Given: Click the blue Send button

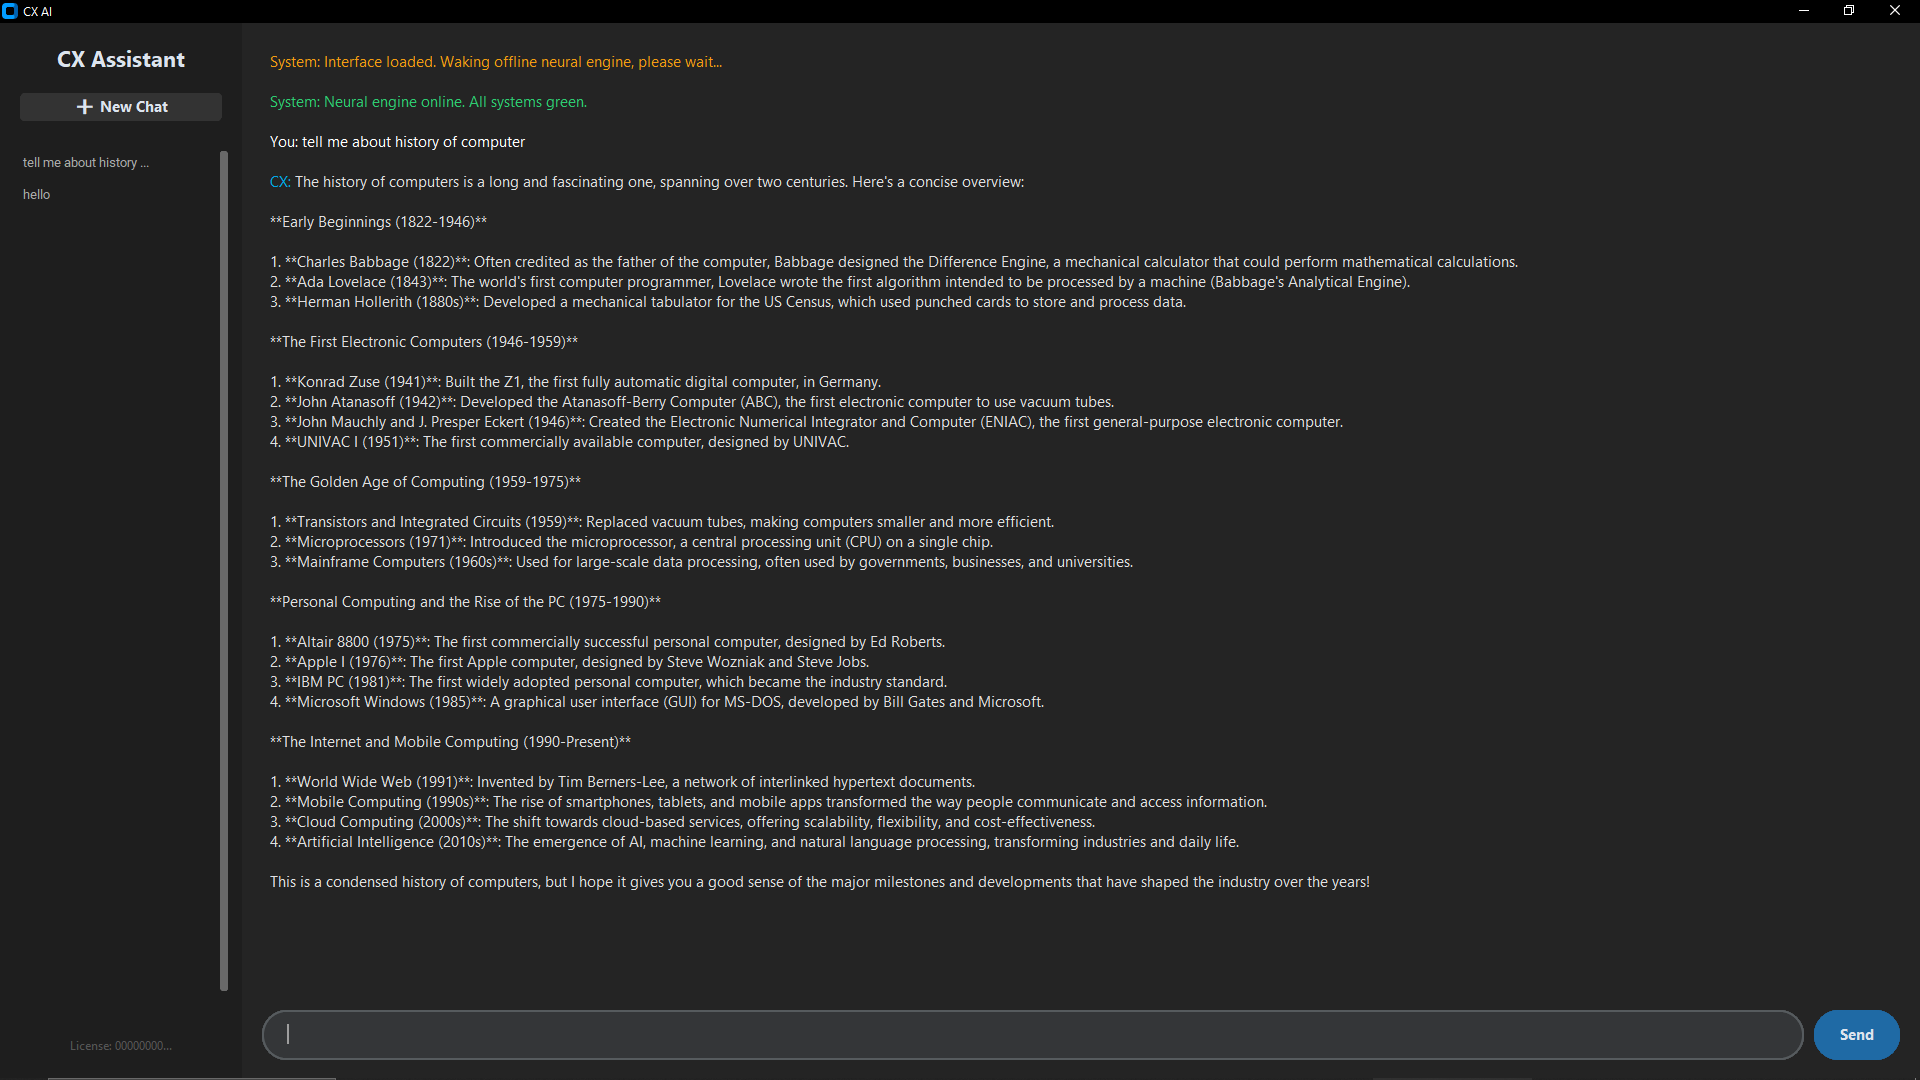Looking at the screenshot, I should point(1856,1035).
